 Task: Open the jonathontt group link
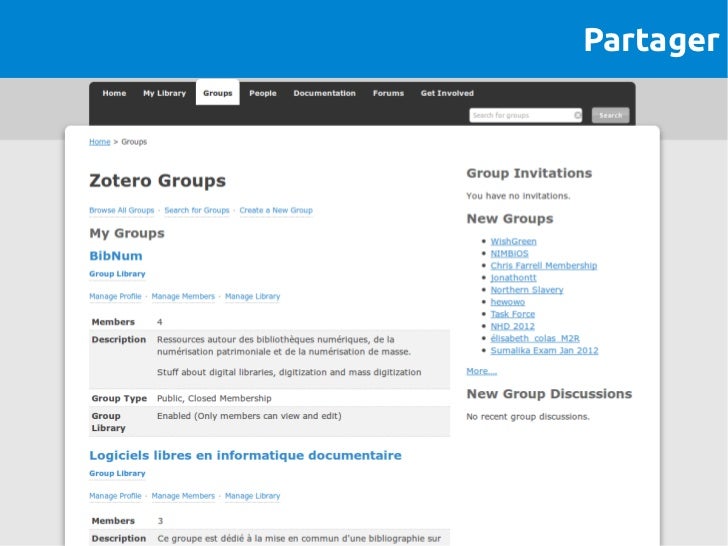click(514, 278)
